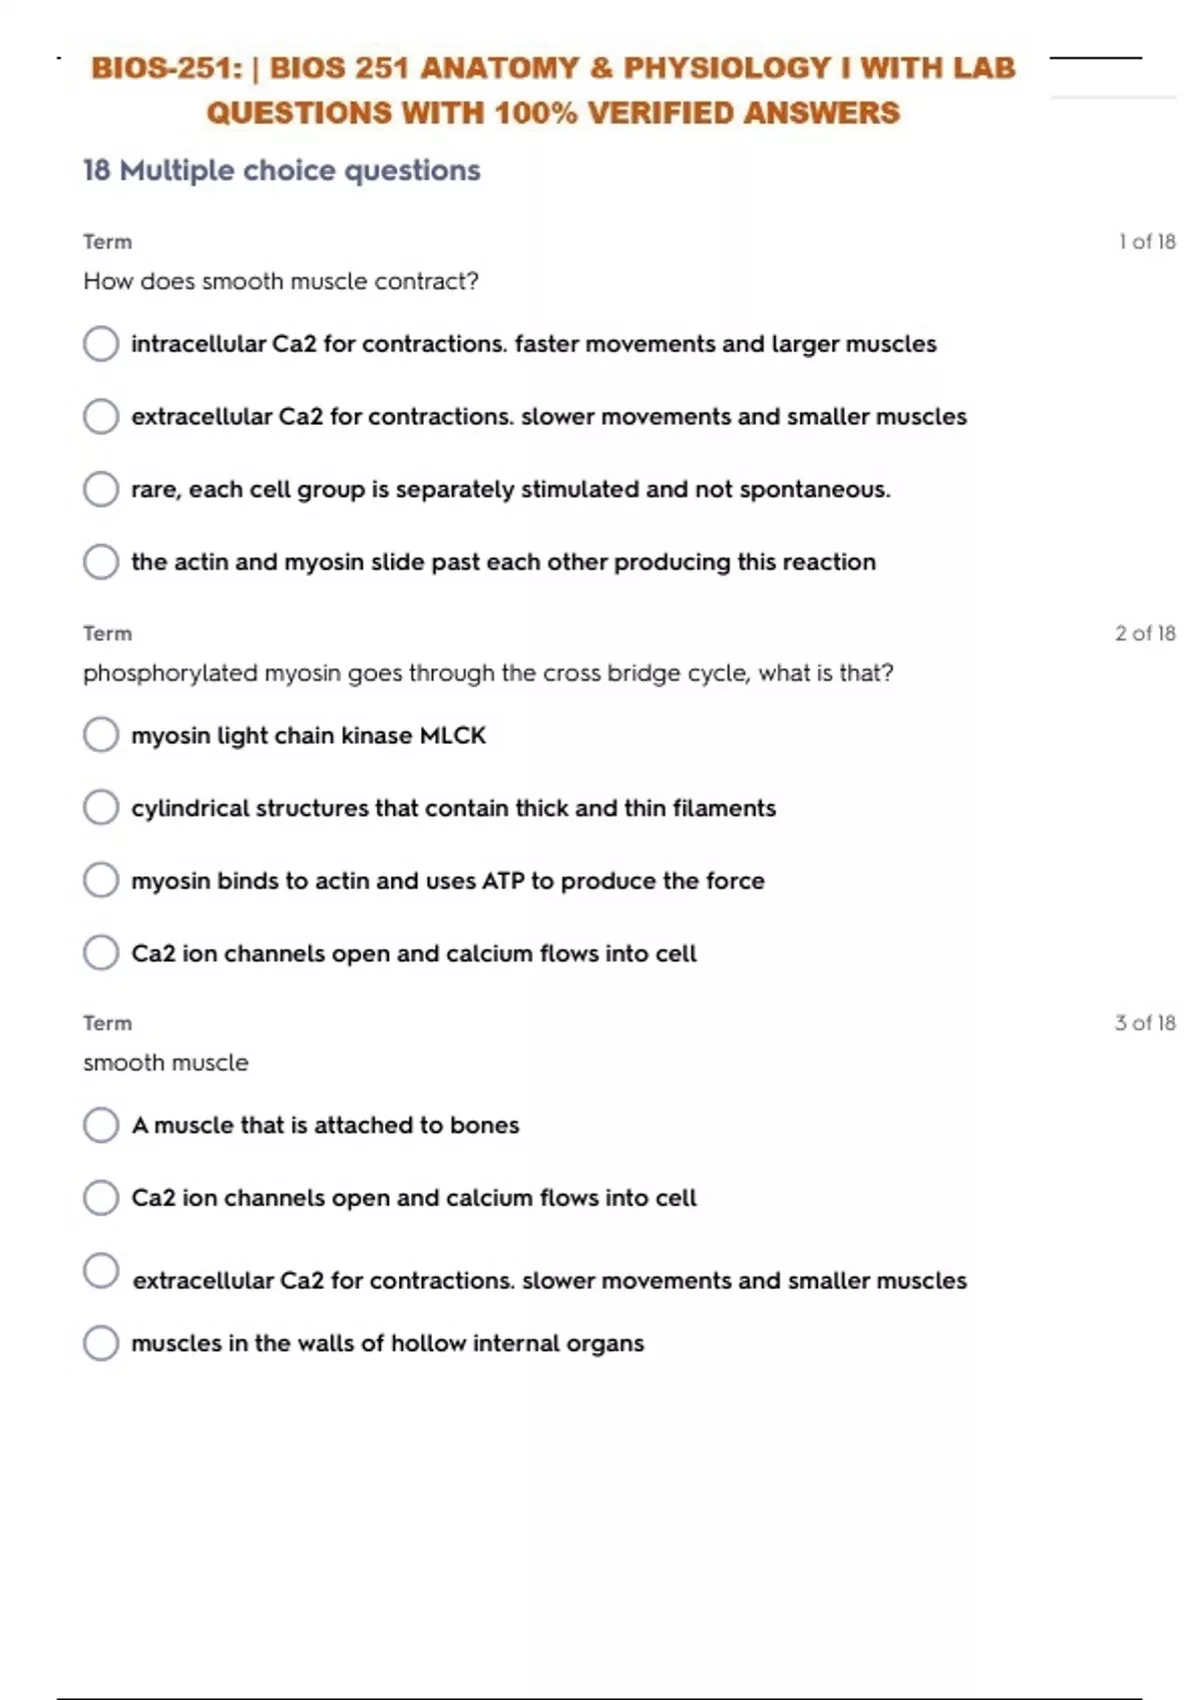The image size is (1200, 1700).
Task: Click the '3 of 18' question counter
Action: 1145,1023
